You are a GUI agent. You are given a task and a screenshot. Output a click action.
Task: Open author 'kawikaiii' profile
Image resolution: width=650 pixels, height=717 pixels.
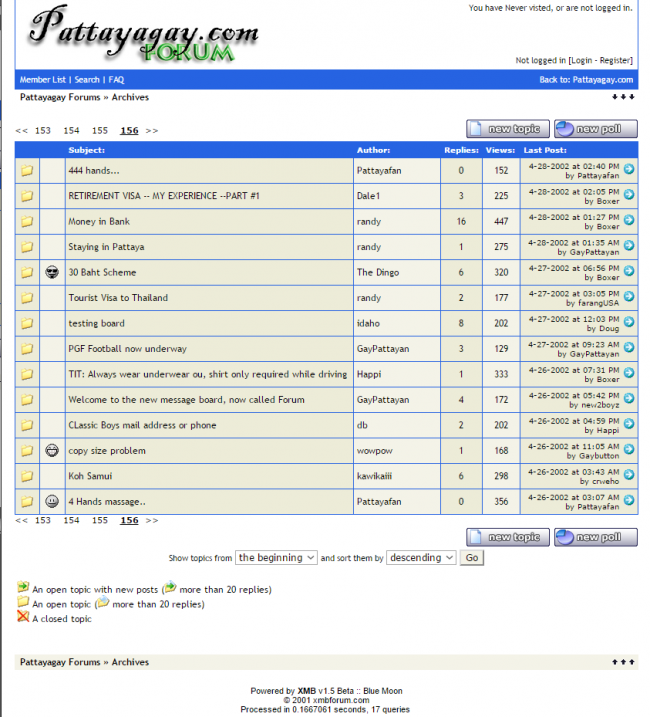coord(374,476)
